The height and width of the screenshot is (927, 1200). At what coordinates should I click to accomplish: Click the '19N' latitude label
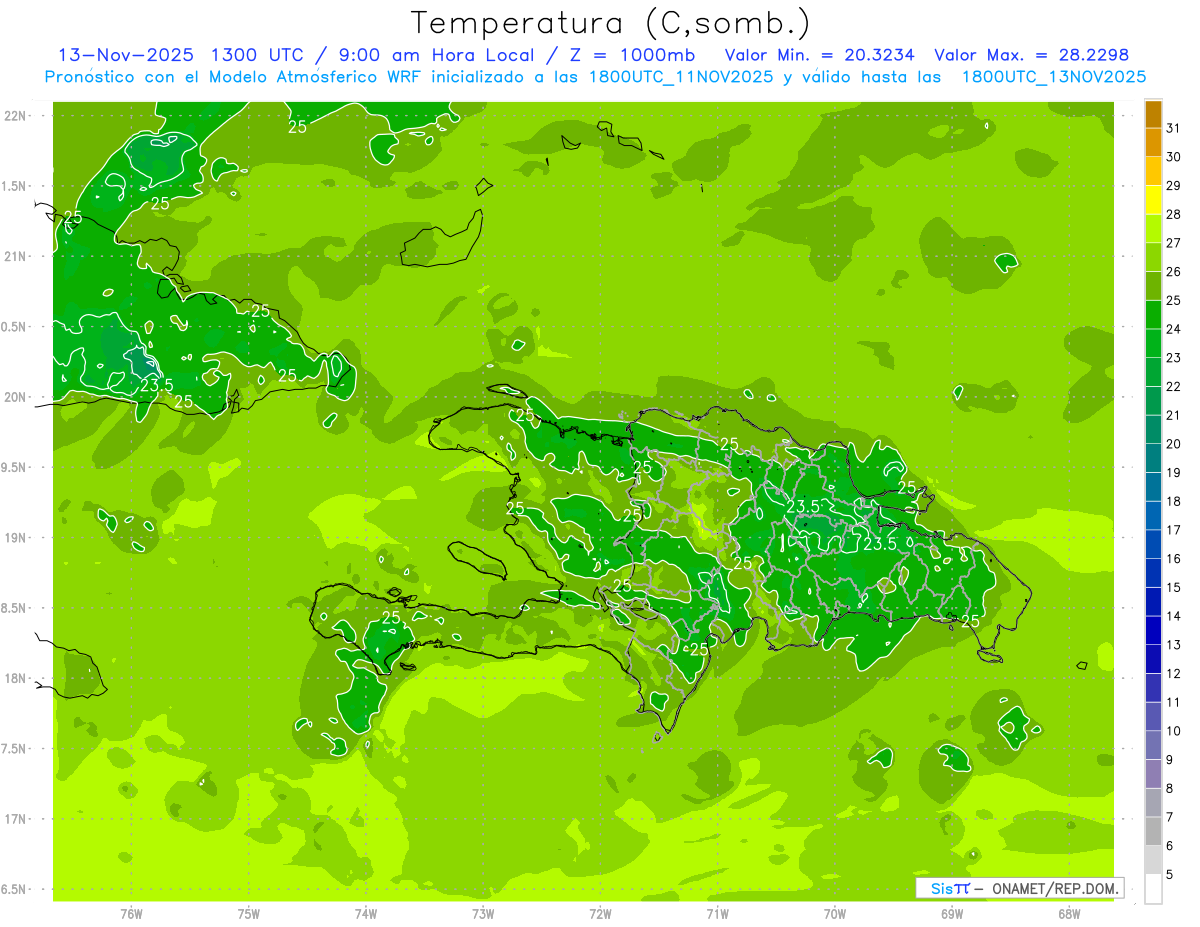coord(16,537)
